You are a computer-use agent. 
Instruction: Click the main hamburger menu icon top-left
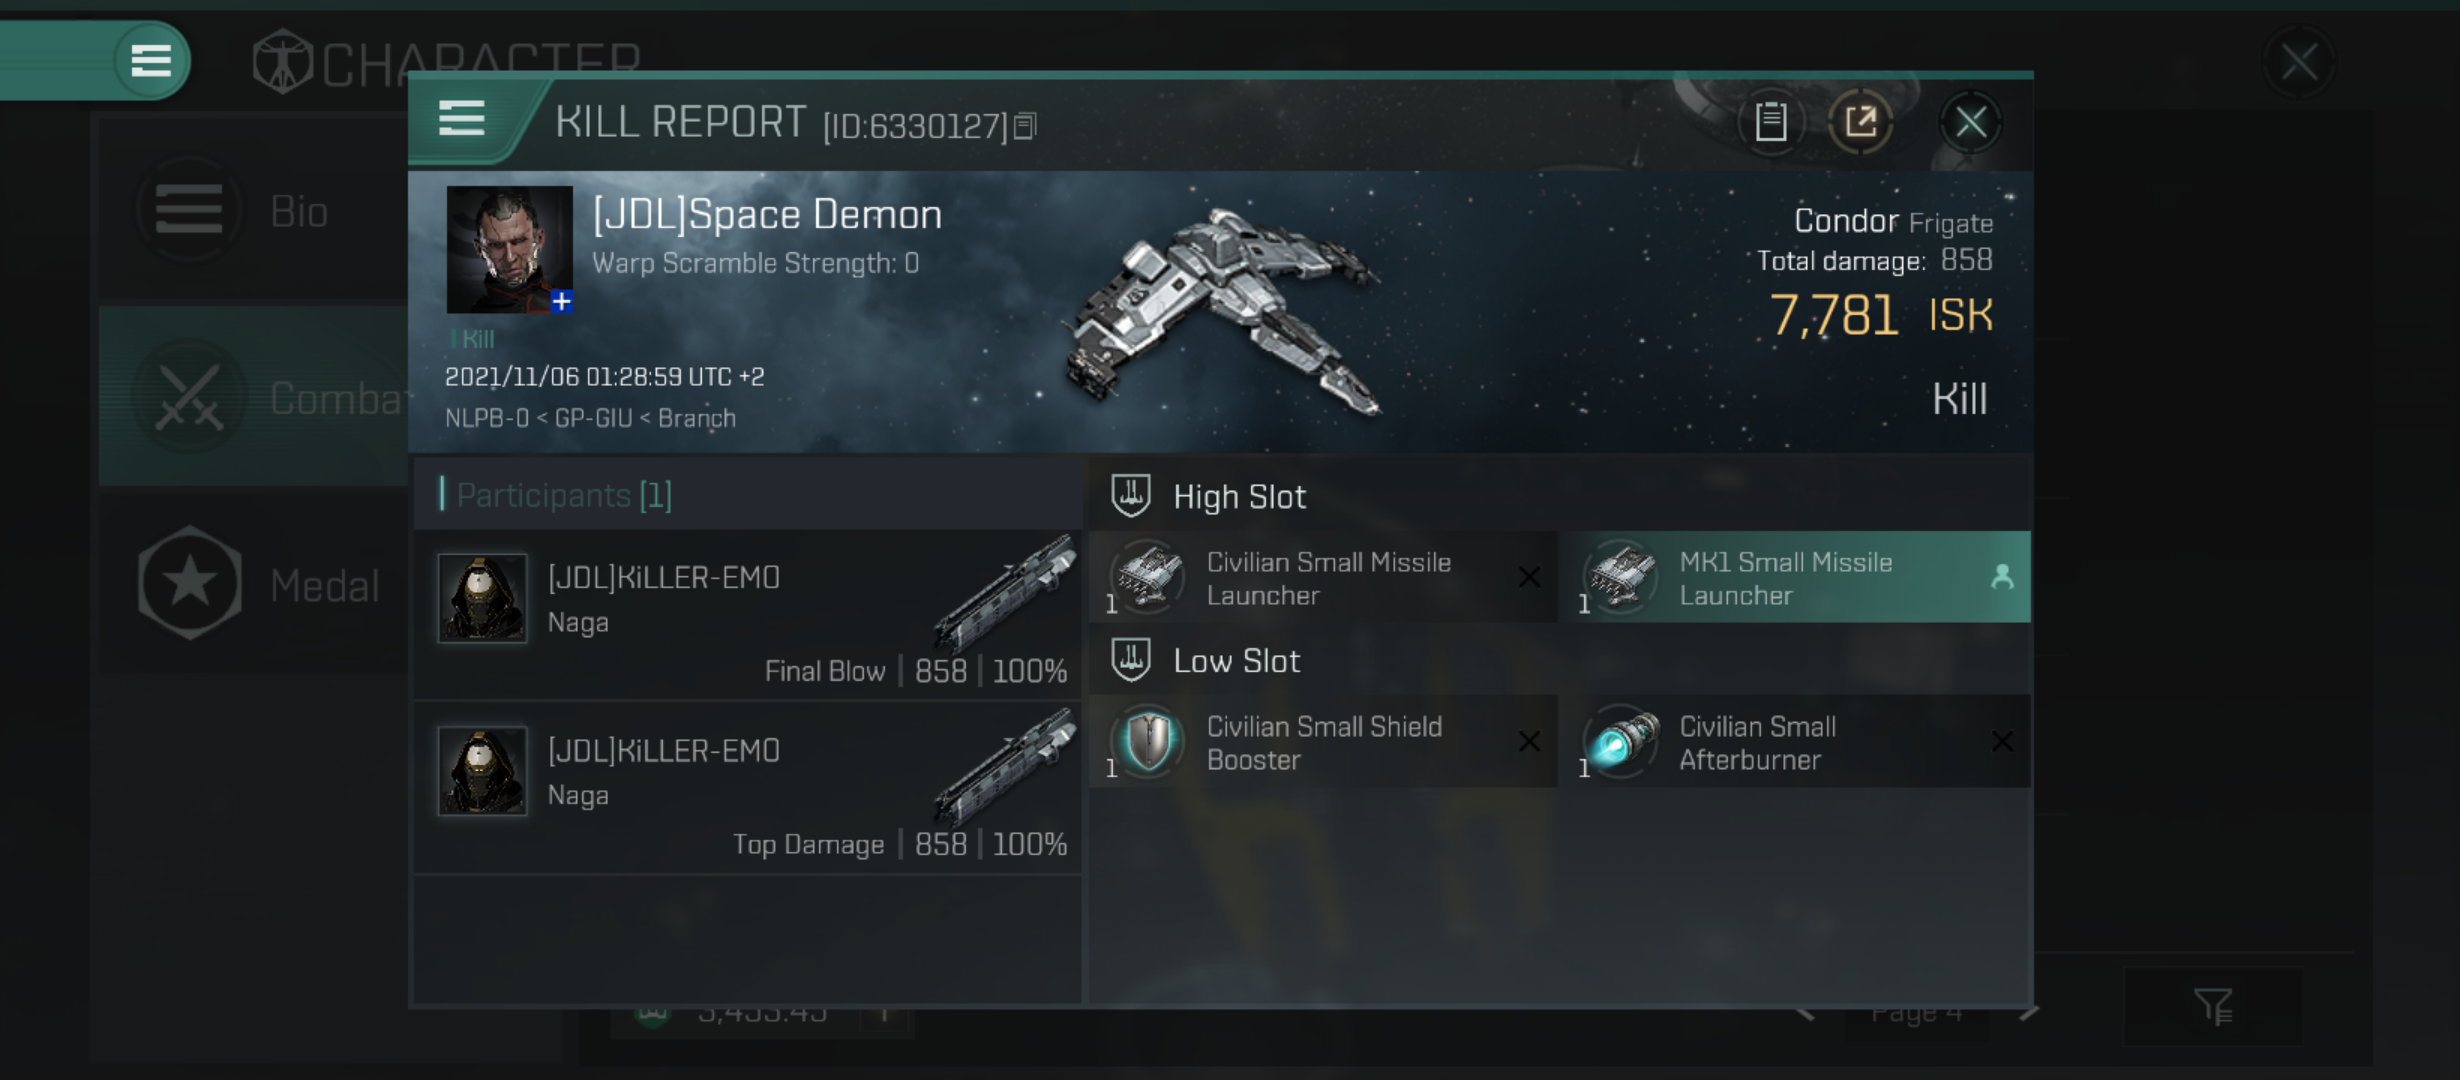152,58
